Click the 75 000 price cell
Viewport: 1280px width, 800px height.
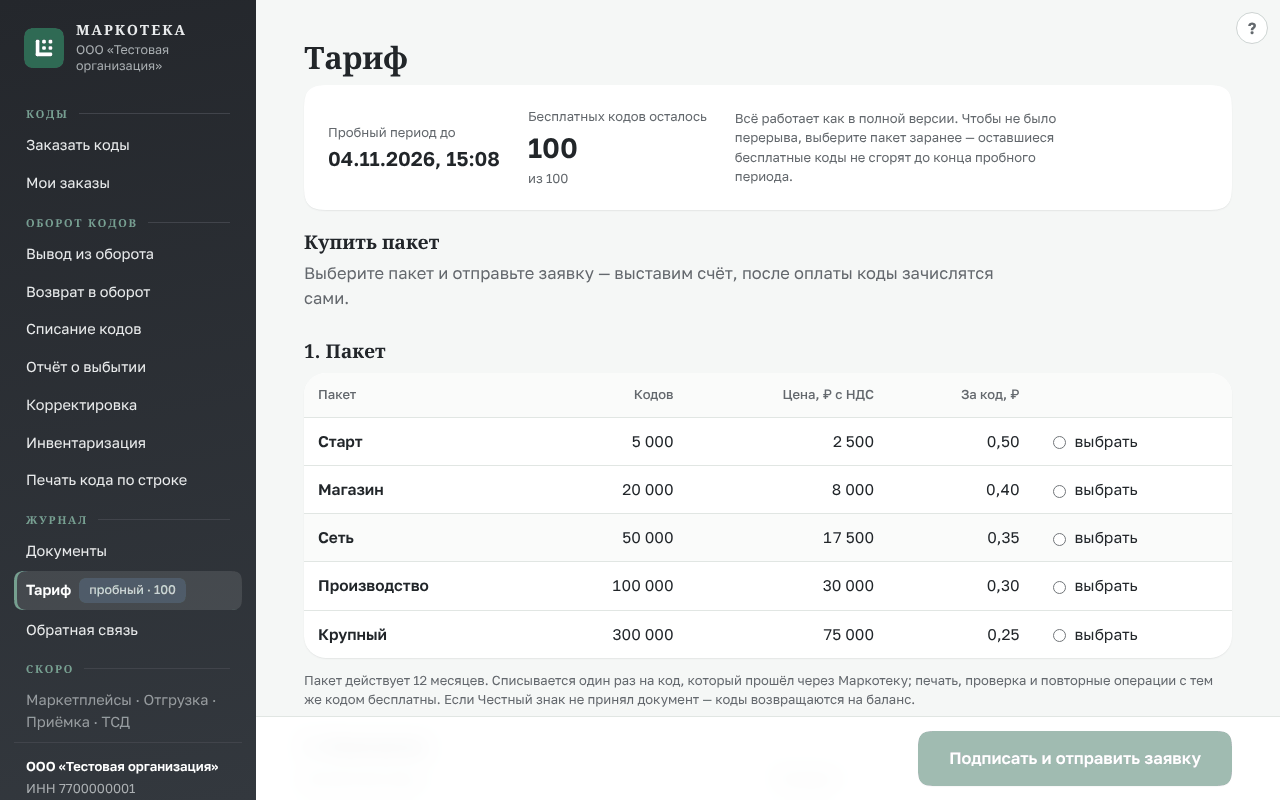(848, 635)
